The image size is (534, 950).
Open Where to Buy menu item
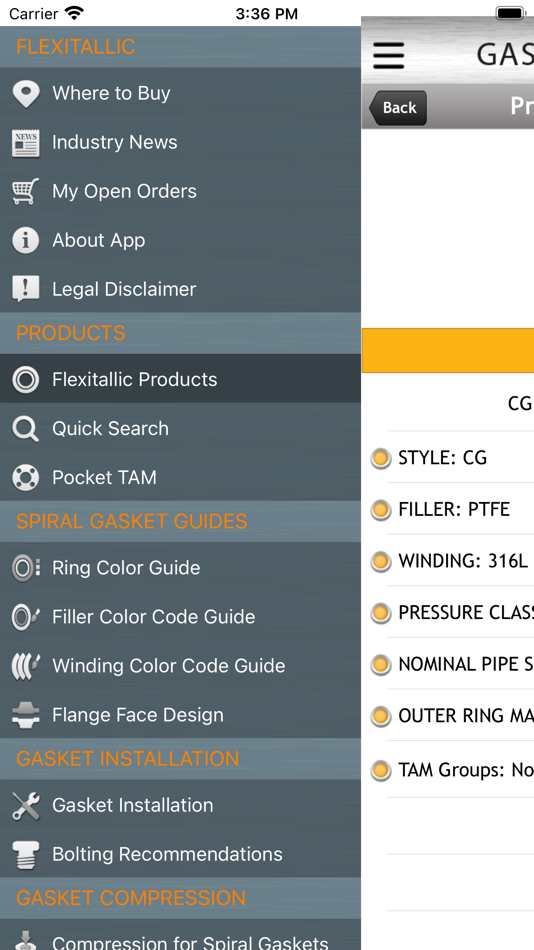(x=180, y=93)
